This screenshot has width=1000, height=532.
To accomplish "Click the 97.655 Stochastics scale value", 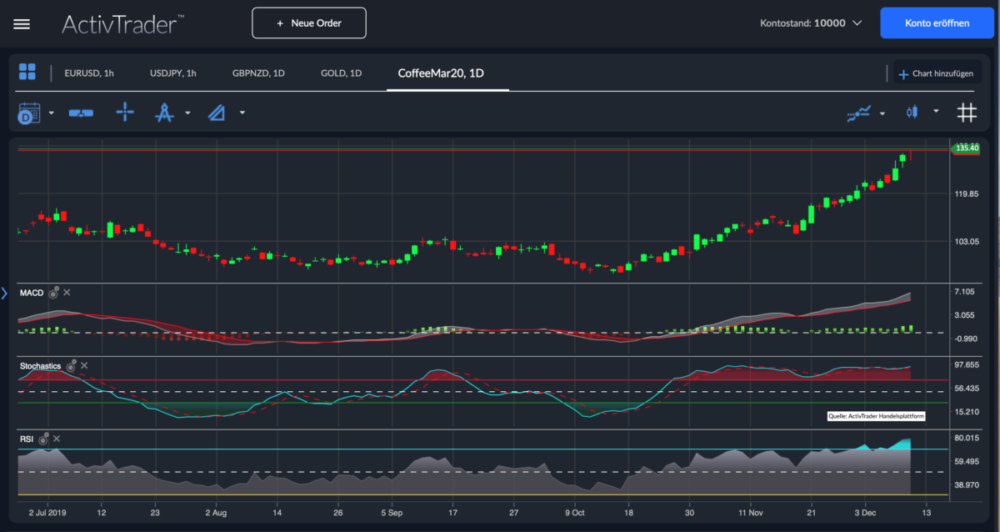I will tap(967, 365).
